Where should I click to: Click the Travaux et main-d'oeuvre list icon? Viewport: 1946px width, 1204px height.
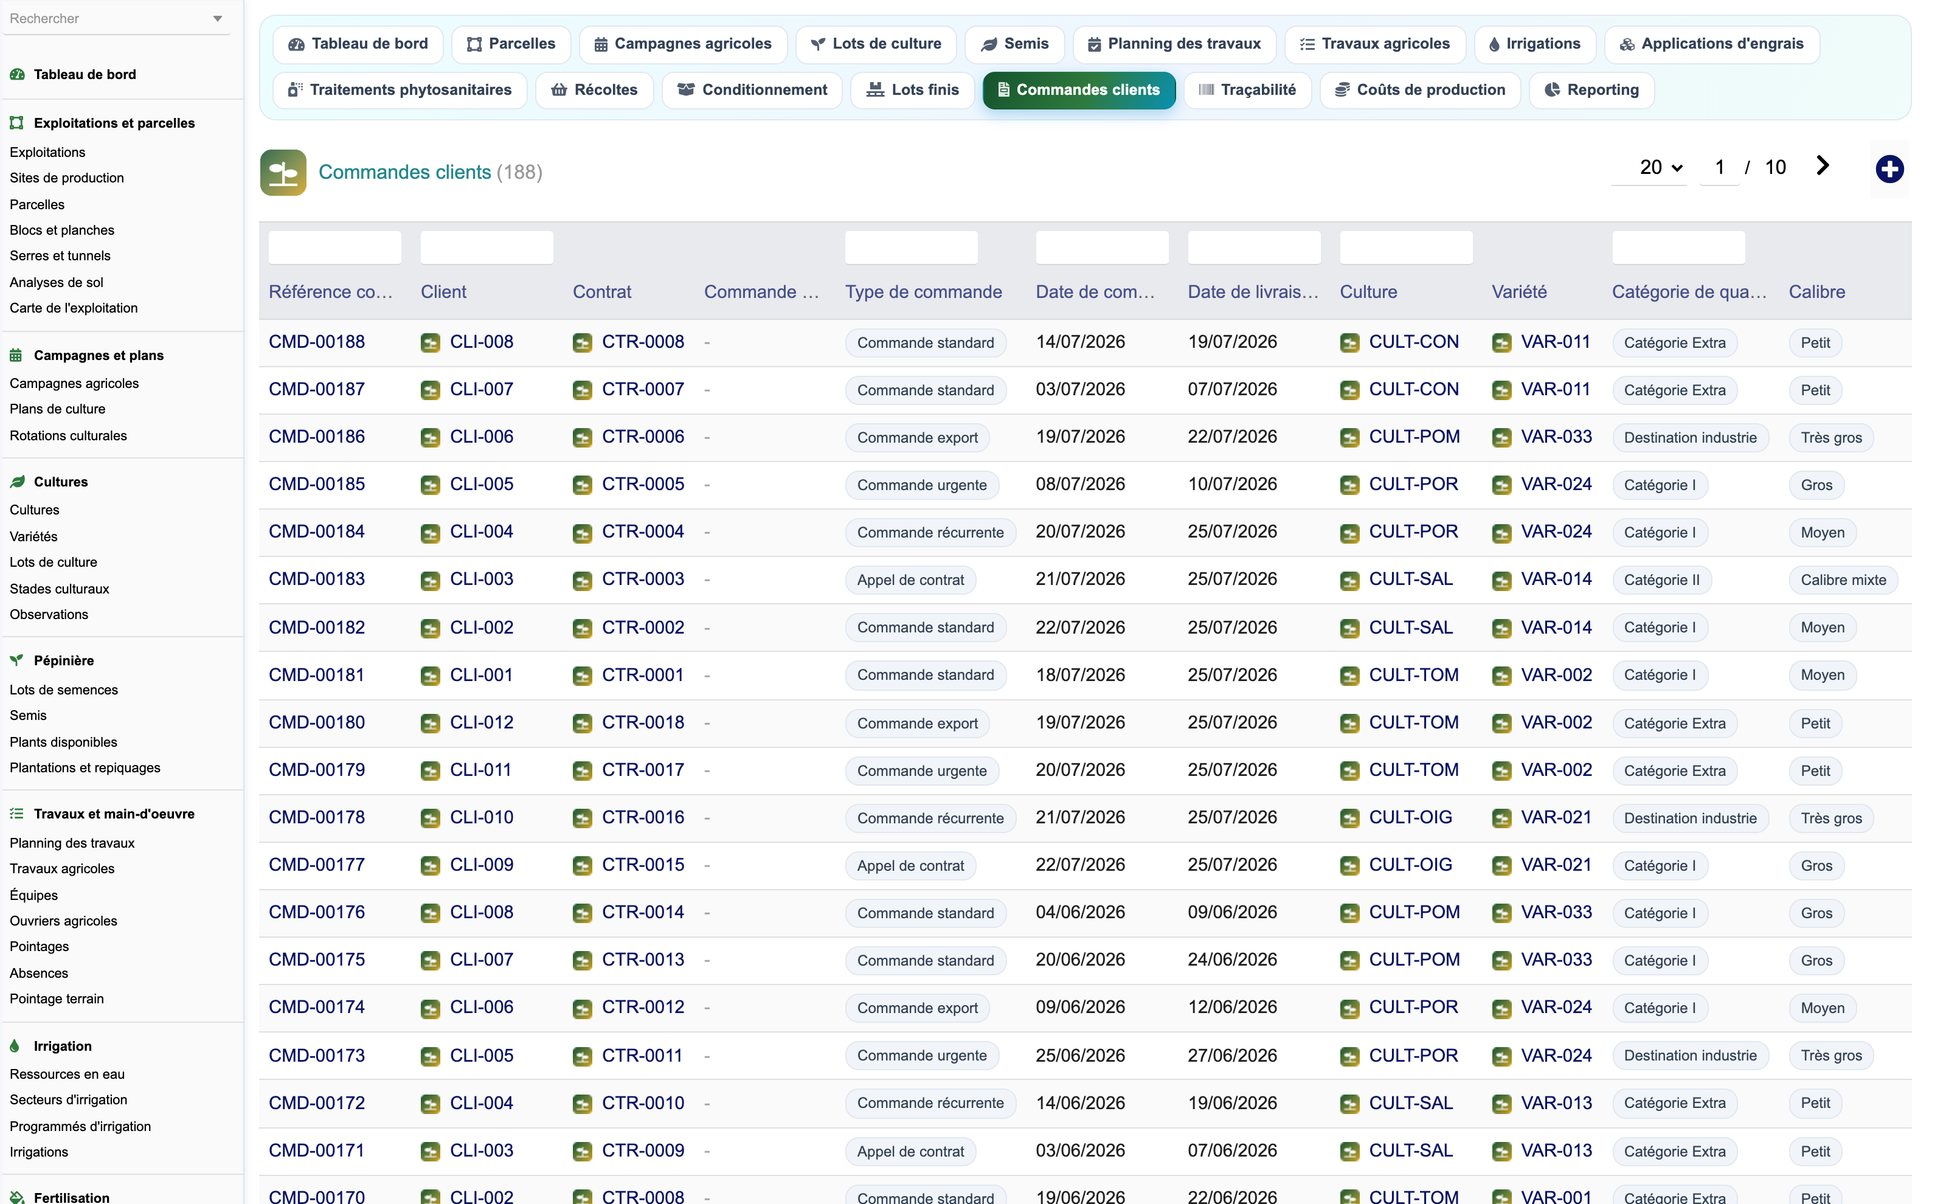pyautogui.click(x=17, y=814)
